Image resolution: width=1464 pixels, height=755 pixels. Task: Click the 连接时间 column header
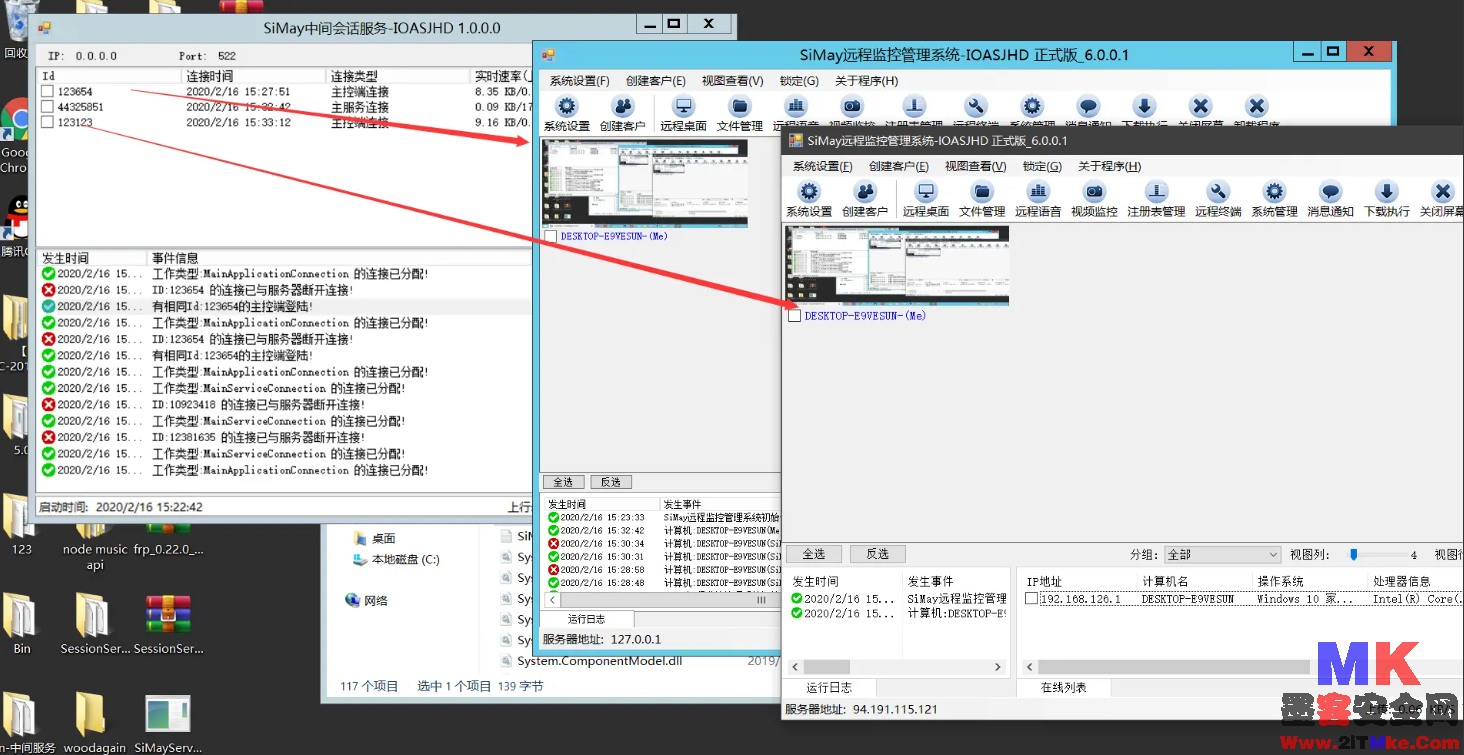pos(254,76)
